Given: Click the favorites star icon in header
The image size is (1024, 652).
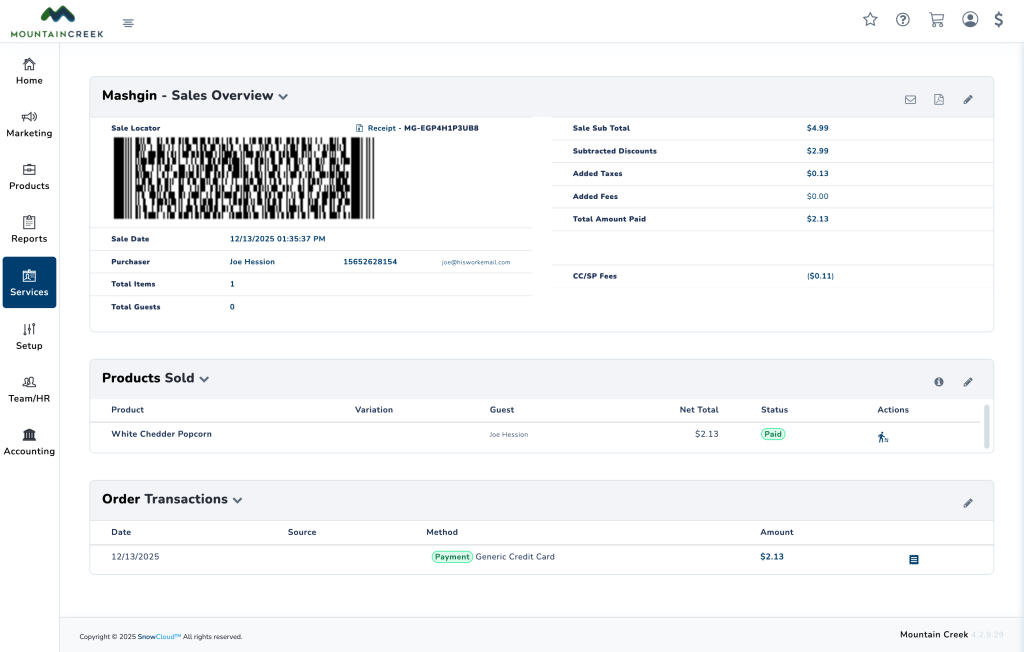Looking at the screenshot, I should [x=870, y=19].
